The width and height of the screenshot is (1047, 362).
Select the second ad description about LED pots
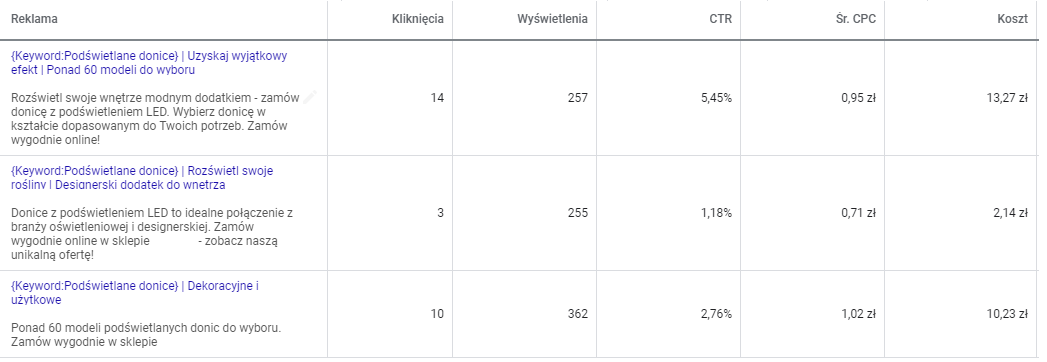(x=152, y=234)
